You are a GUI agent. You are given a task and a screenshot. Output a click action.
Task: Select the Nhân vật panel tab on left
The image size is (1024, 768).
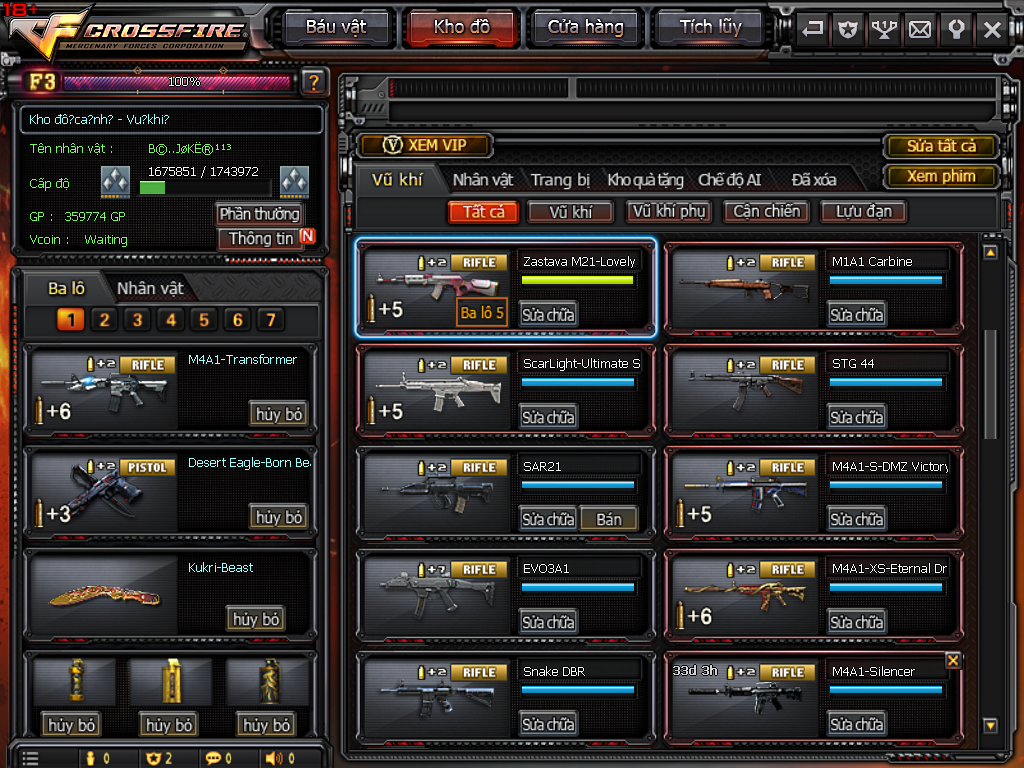pyautogui.click(x=150, y=288)
